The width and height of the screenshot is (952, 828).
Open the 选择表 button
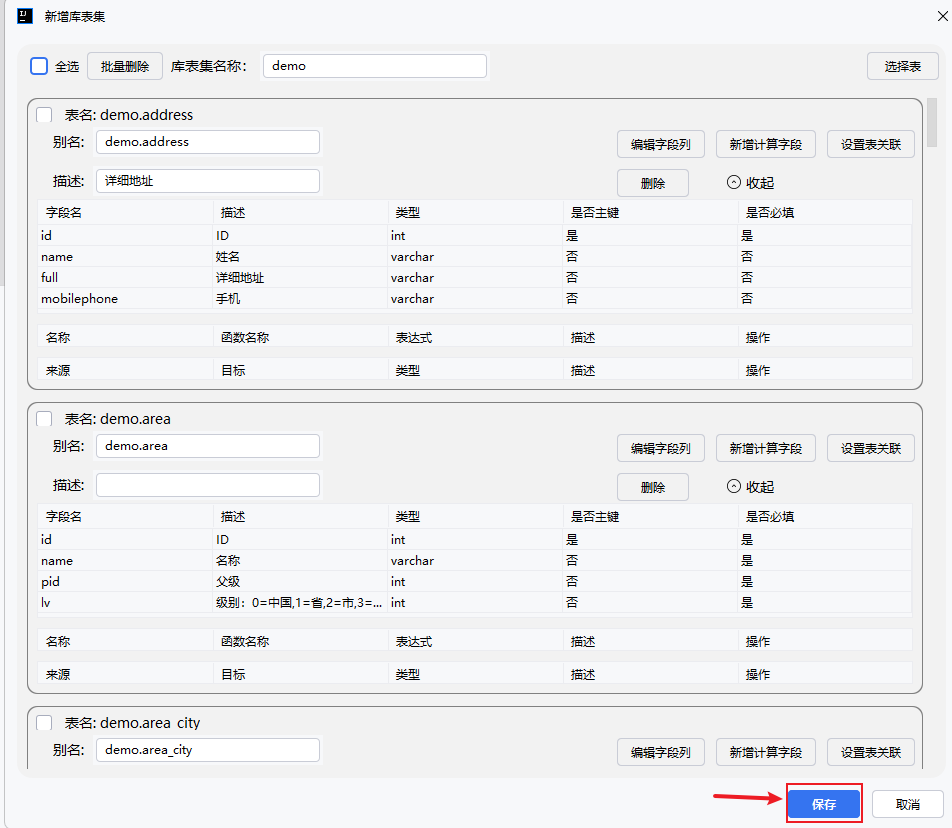(x=902, y=66)
